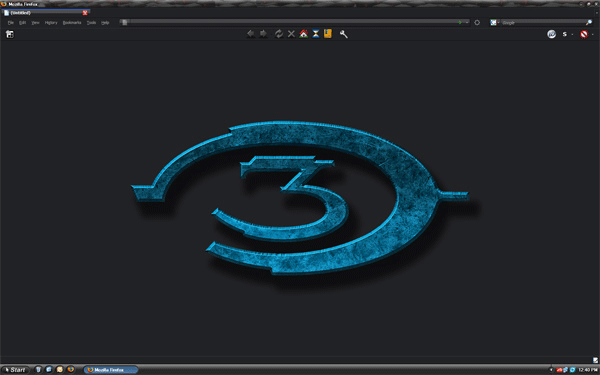Open the Tools menu
The image size is (600, 375).
point(91,23)
